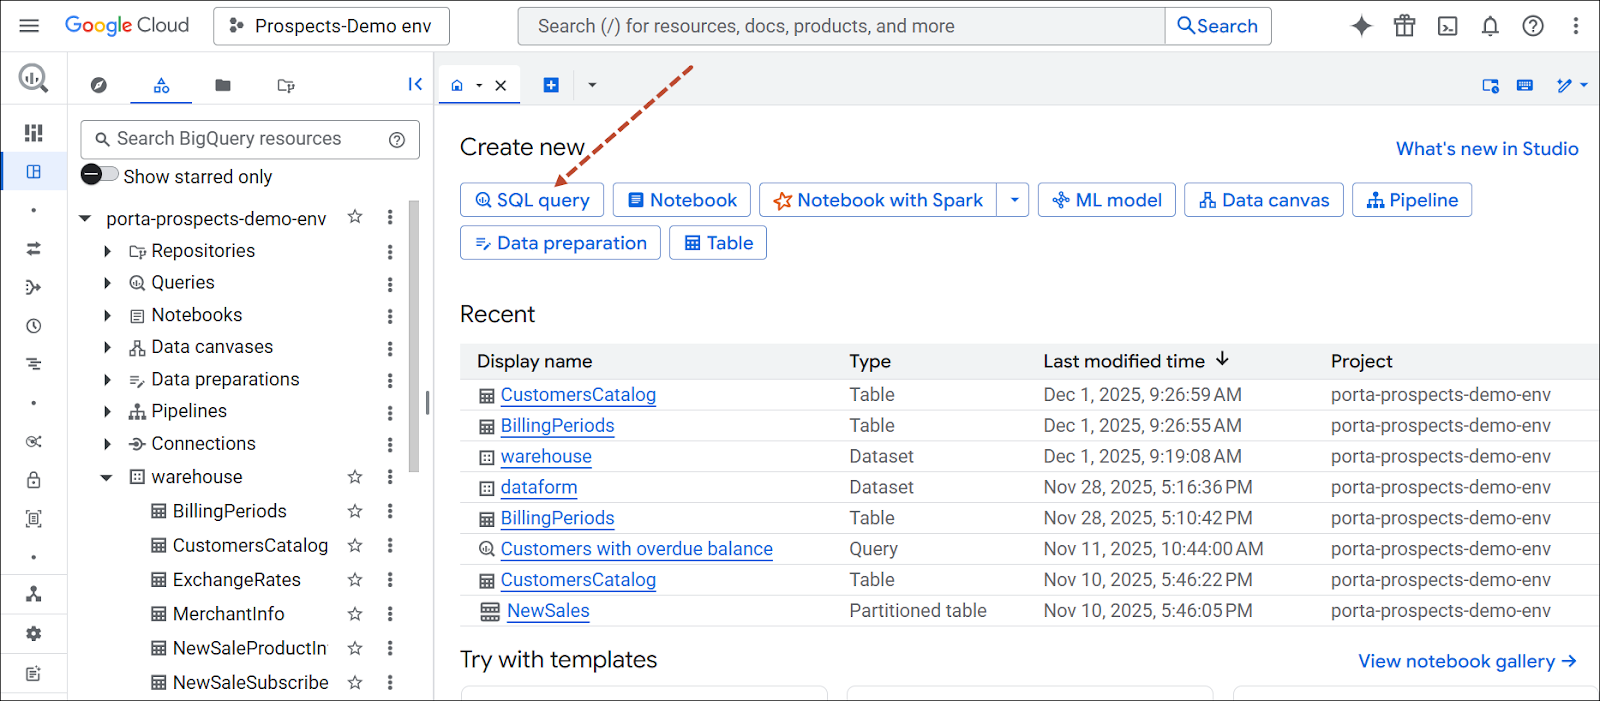This screenshot has width=1600, height=701.
Task: Create a new Data canvas
Action: 1264,200
